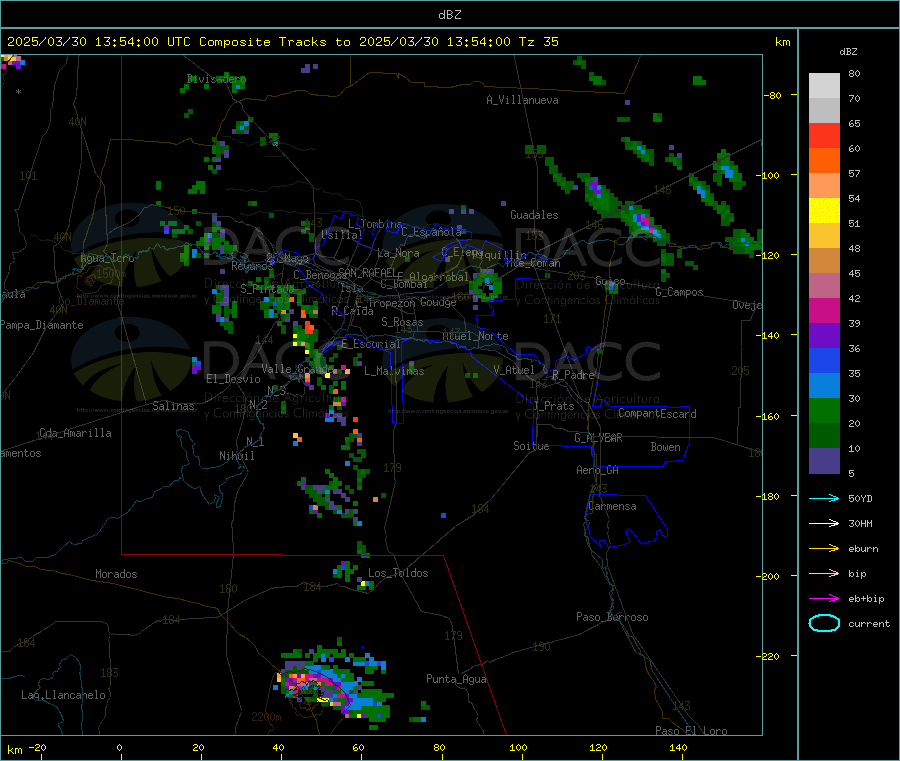The image size is (900, 761).
Task: Click the L_Malvinas map label
Action: click(x=394, y=371)
